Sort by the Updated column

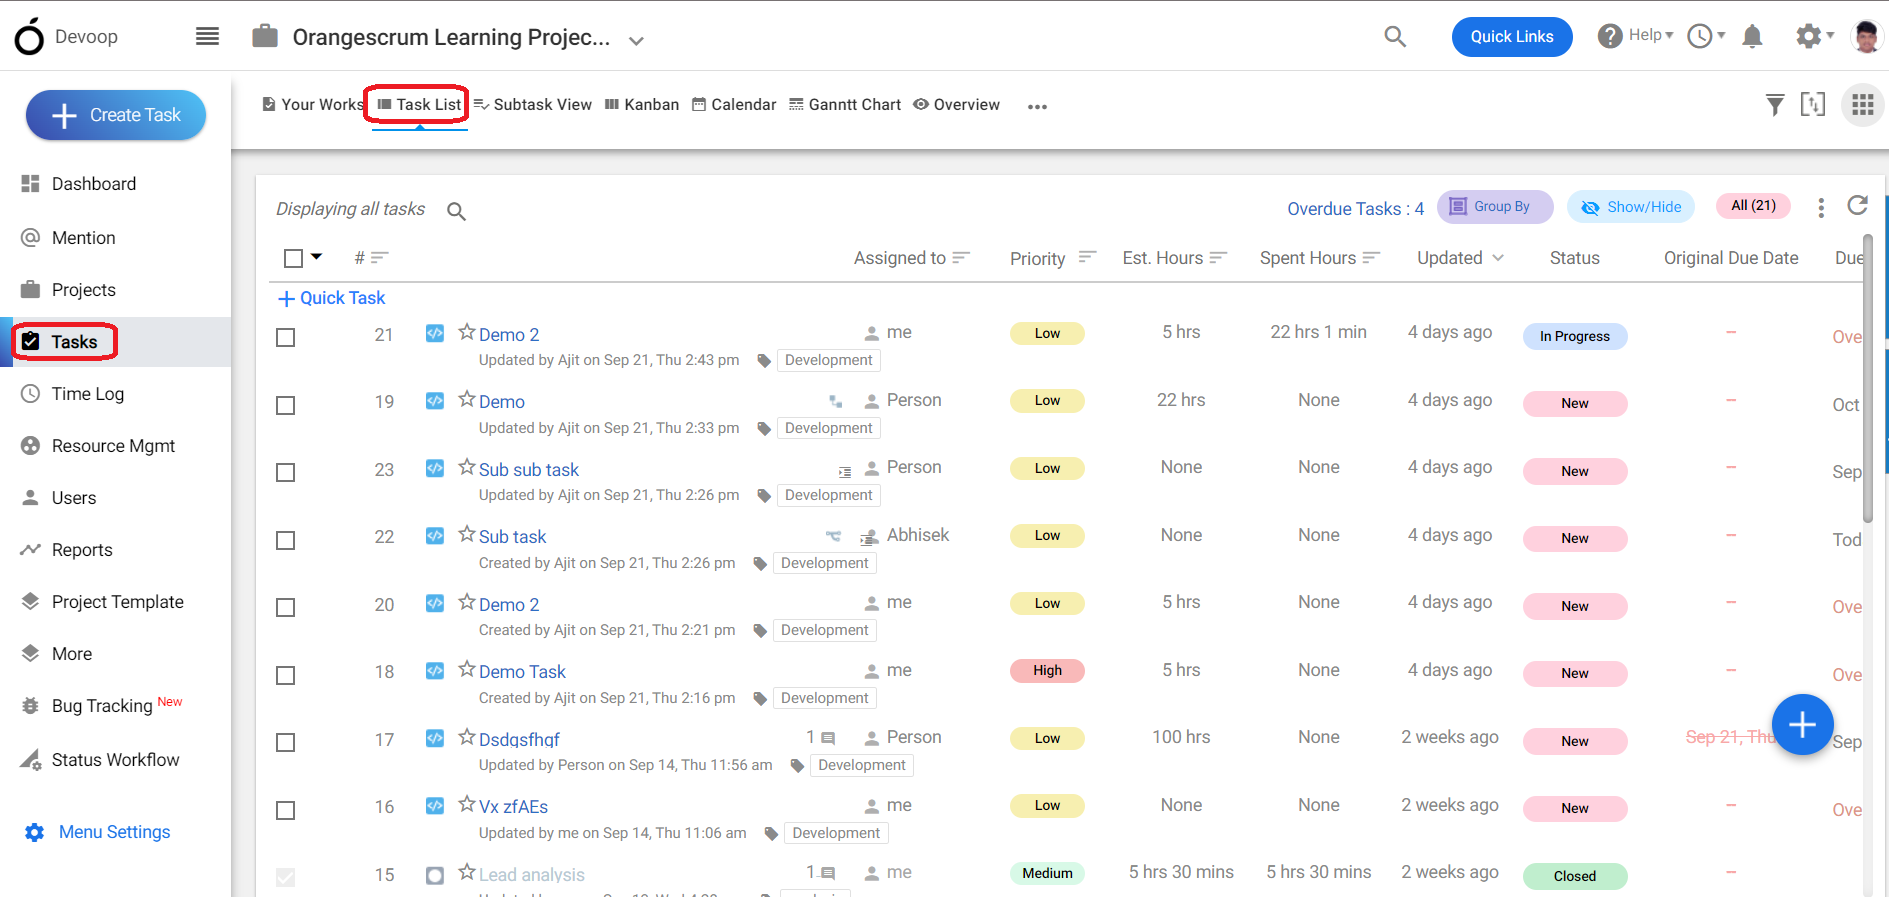click(x=1460, y=258)
